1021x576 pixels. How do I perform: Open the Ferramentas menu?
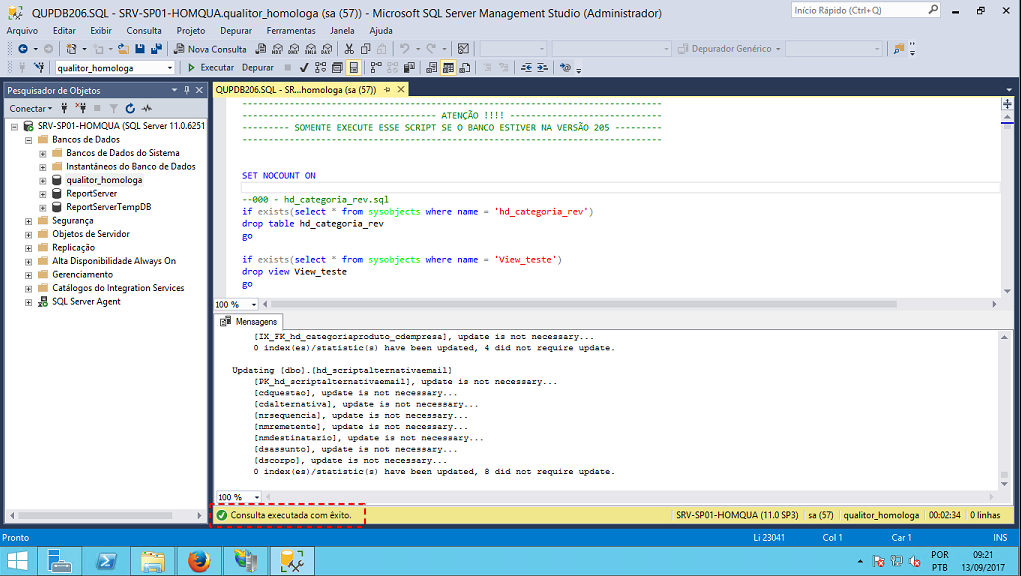coord(290,31)
